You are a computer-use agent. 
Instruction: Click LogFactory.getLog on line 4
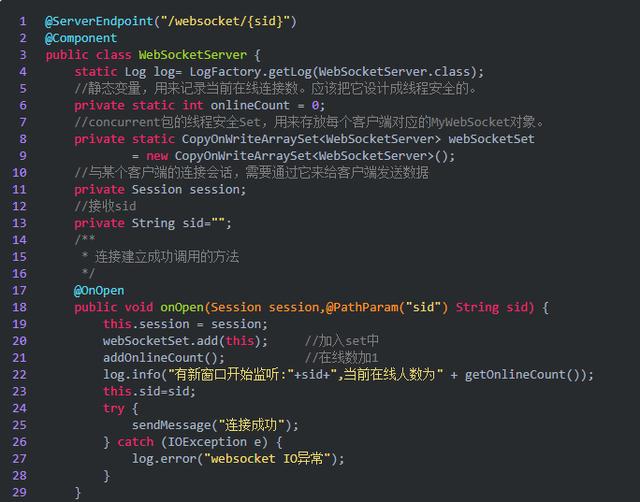[250, 72]
